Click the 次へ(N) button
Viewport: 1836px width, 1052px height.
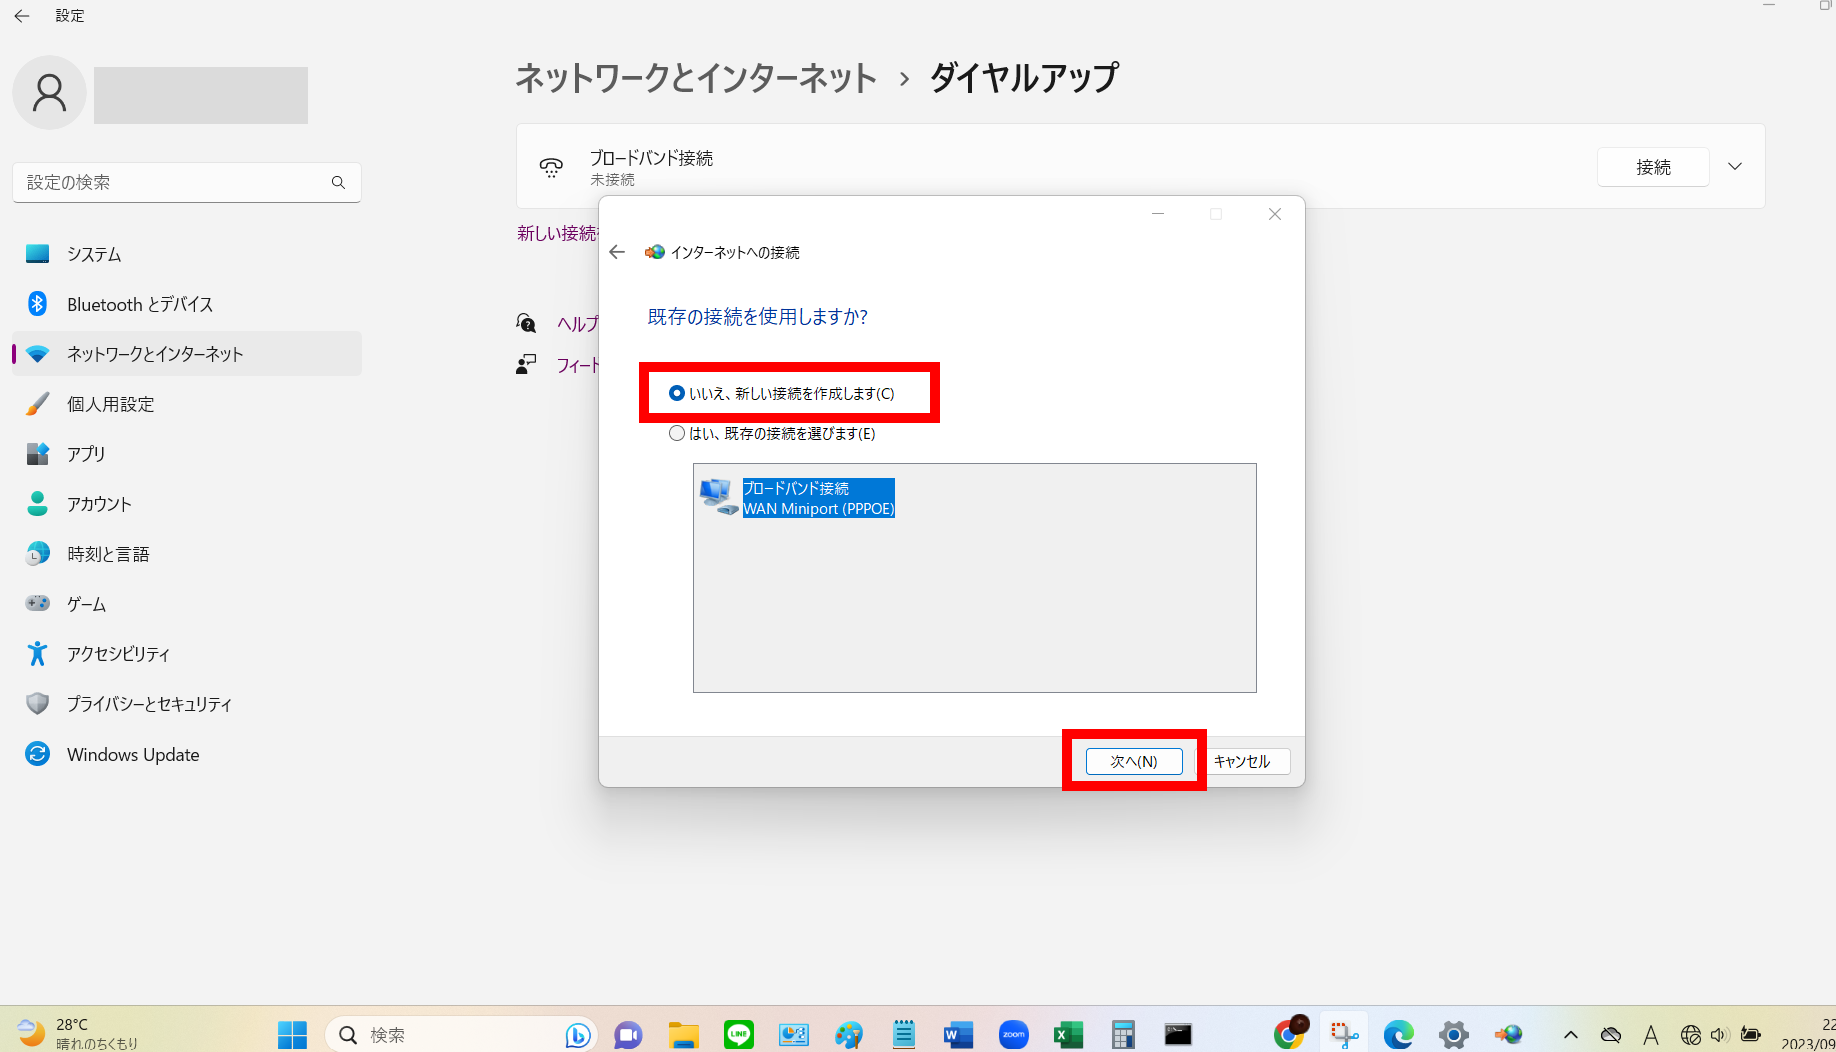point(1134,761)
